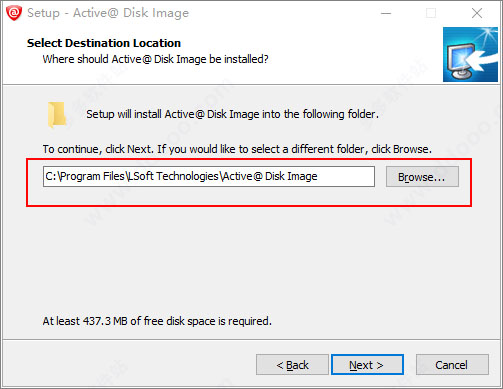Go back to the previous setup page
The width and height of the screenshot is (503, 389).
click(292, 365)
